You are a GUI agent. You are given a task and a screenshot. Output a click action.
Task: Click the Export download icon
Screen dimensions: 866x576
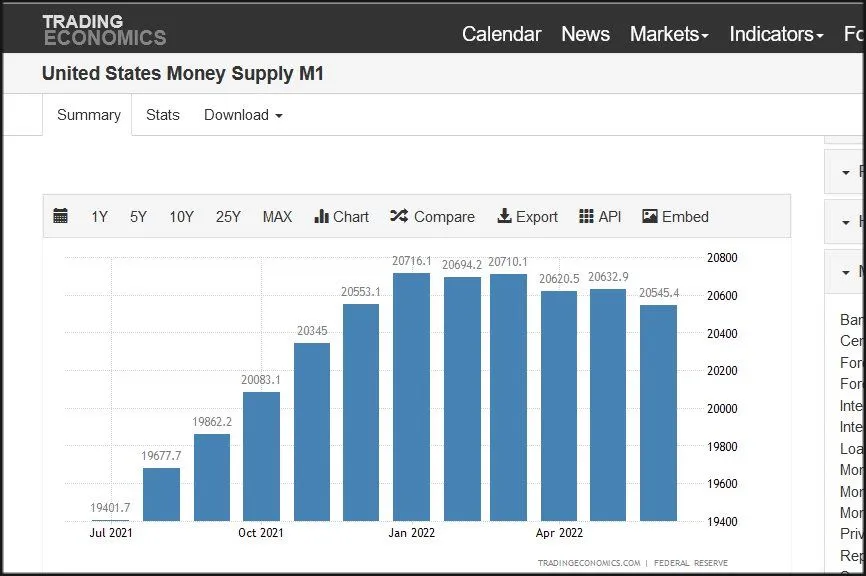(505, 216)
